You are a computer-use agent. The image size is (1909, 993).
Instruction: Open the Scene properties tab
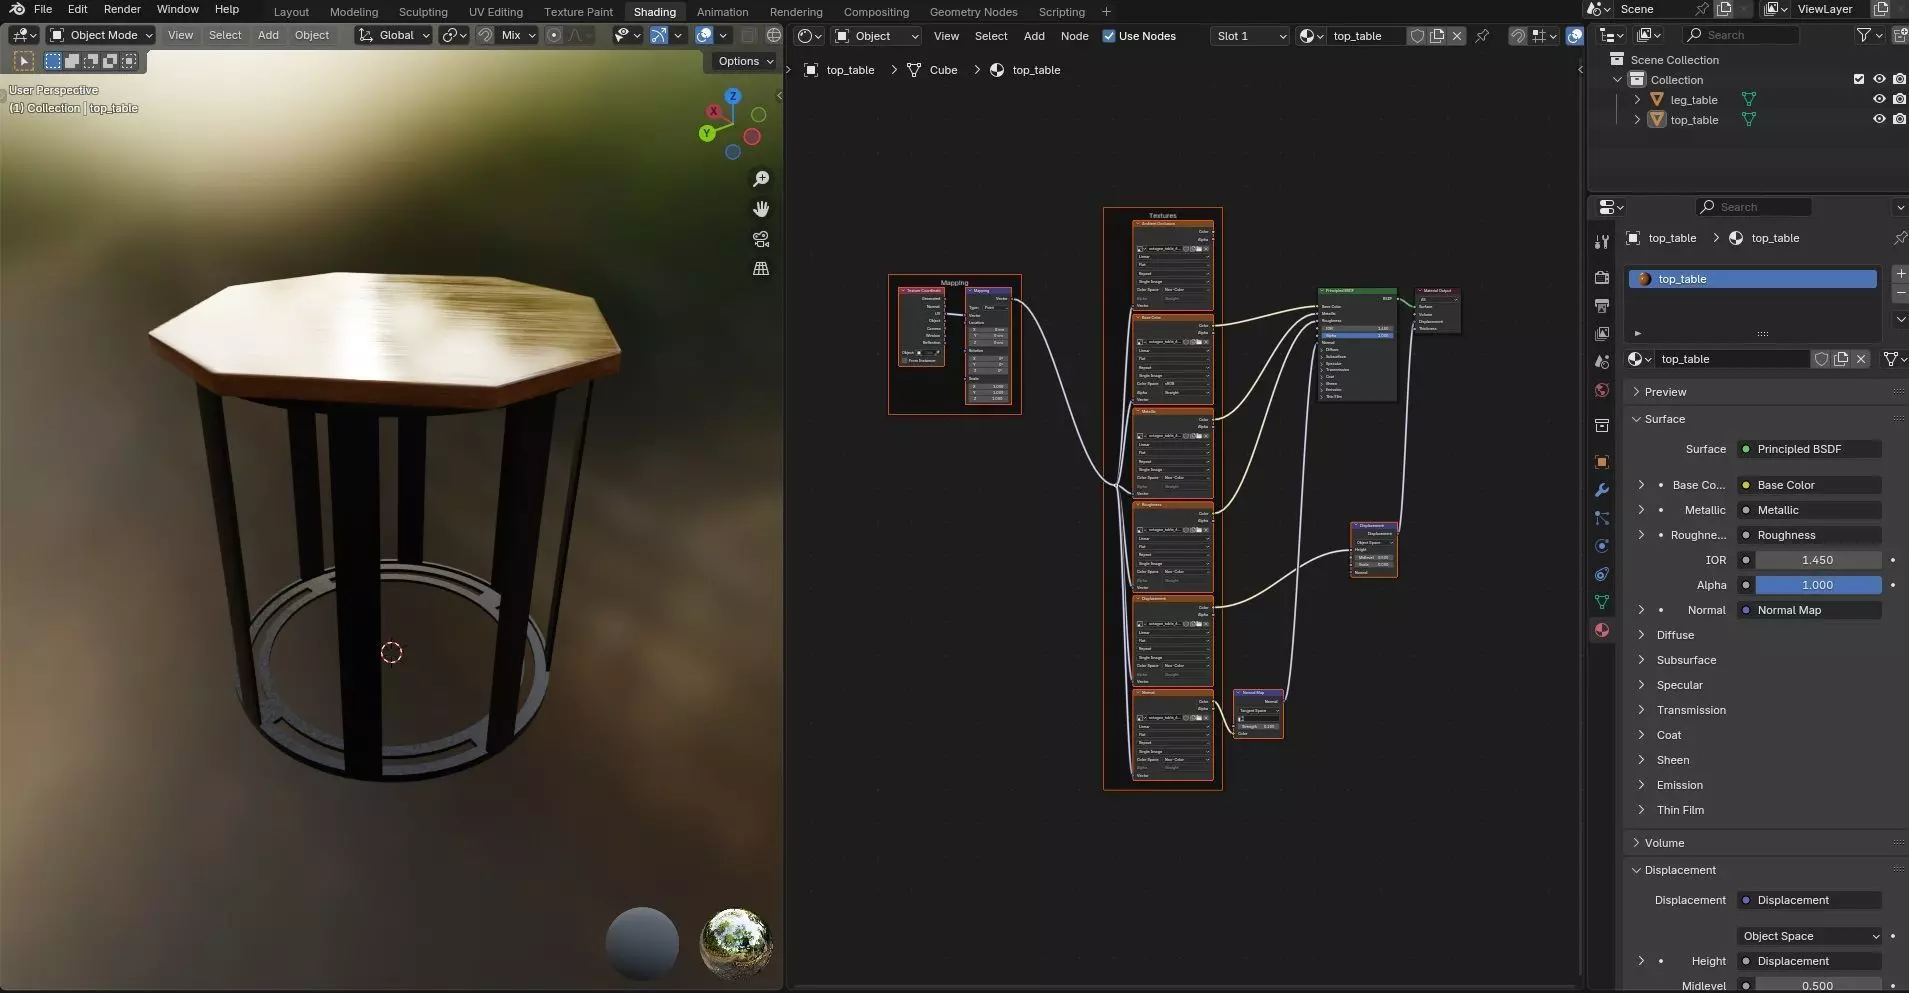1602,361
